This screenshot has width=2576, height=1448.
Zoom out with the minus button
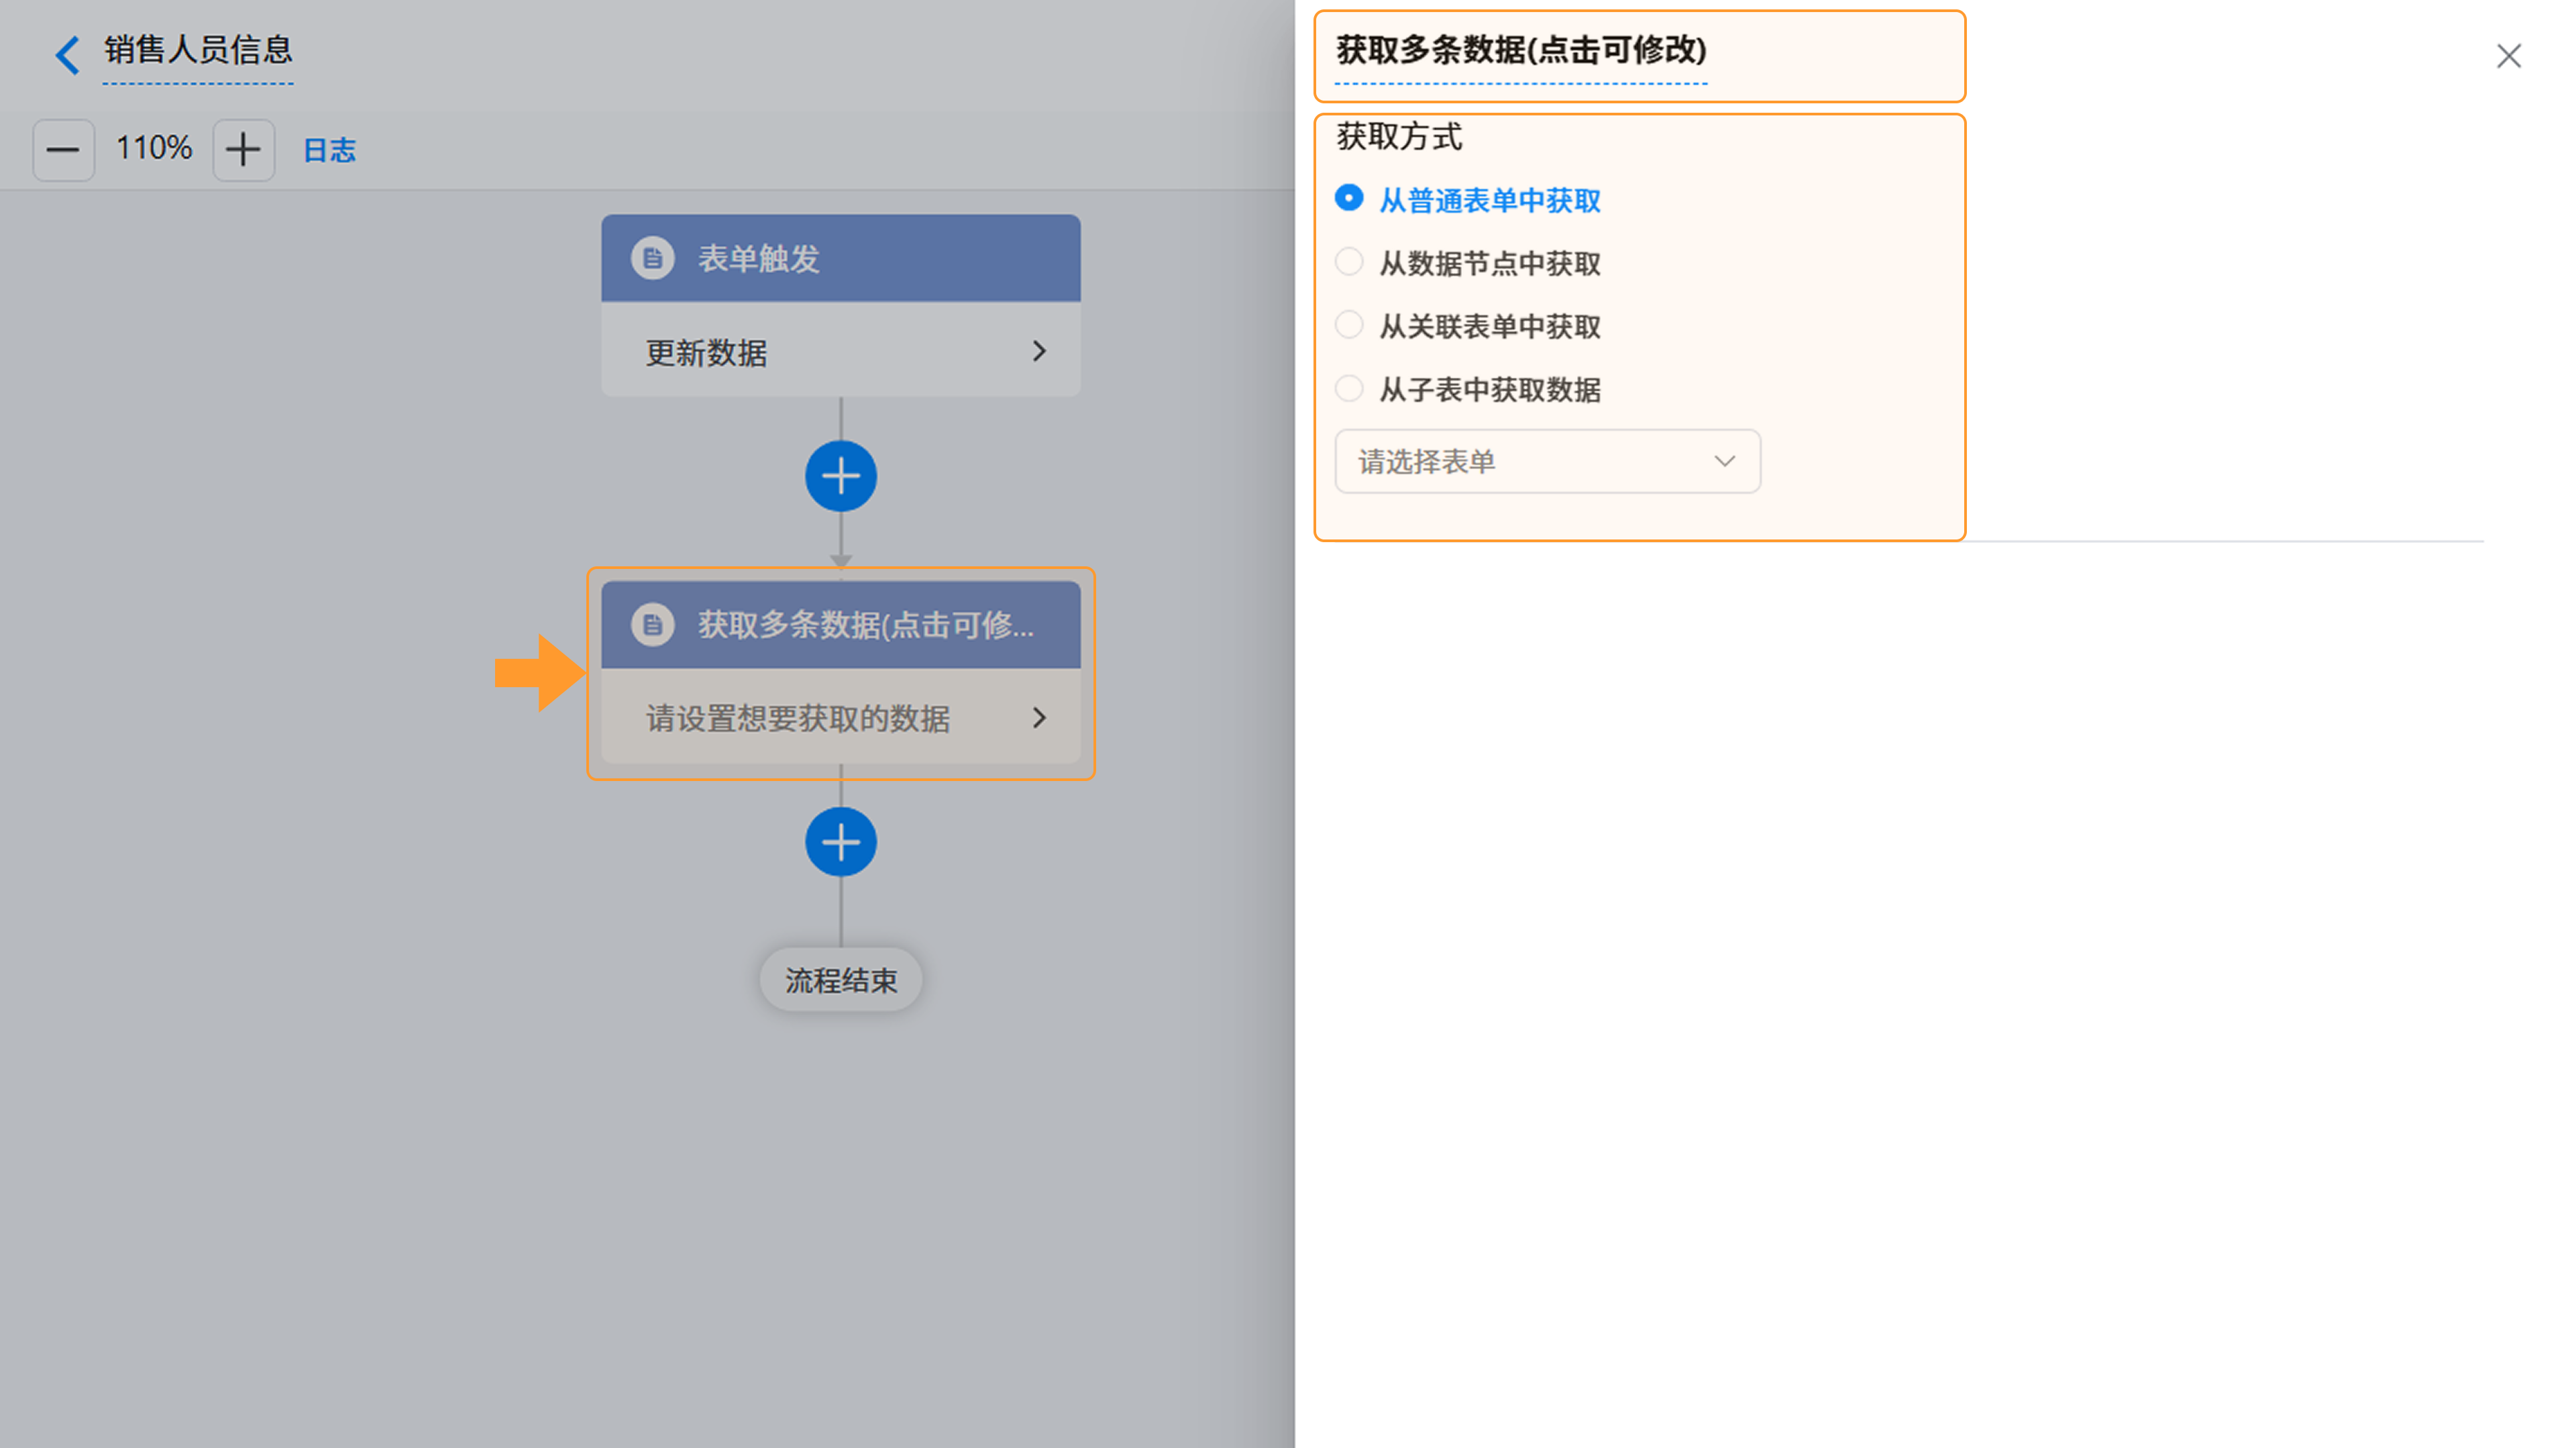(x=63, y=150)
